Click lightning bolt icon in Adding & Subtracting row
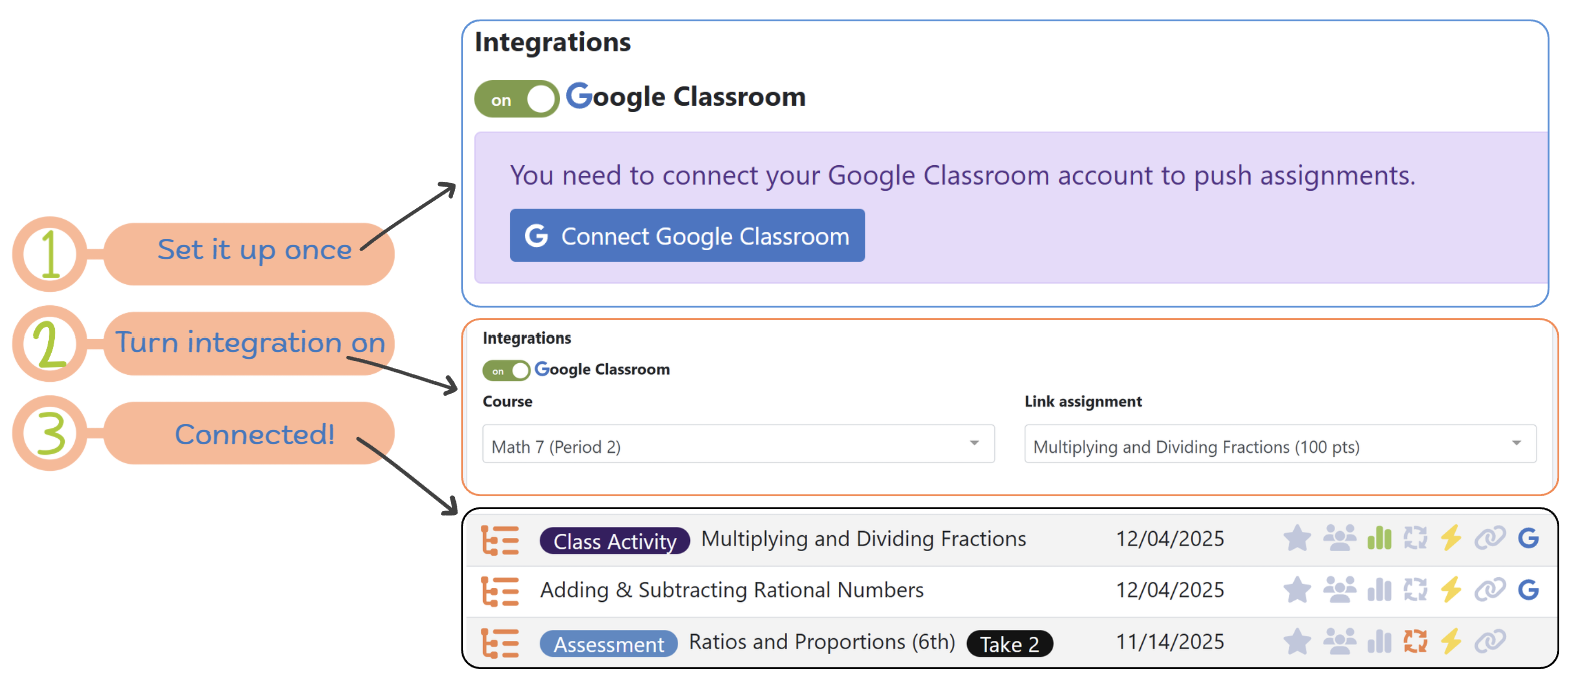Screen dimensions: 1586x674 (1451, 590)
